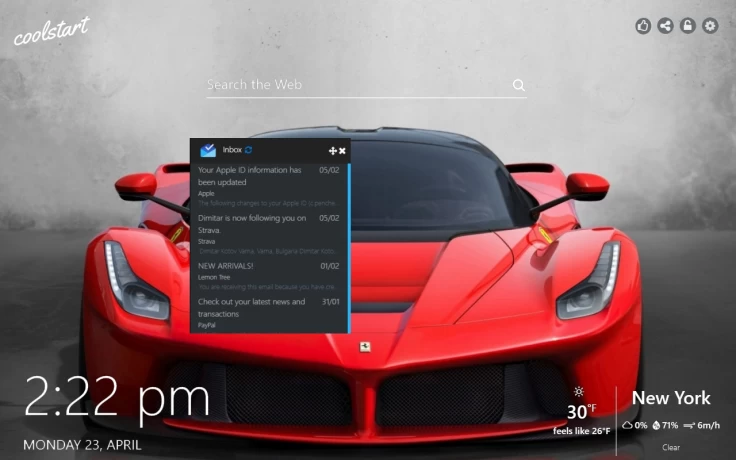Click the Inbox mail envelope icon
This screenshot has width=736, height=460.
(x=207, y=150)
